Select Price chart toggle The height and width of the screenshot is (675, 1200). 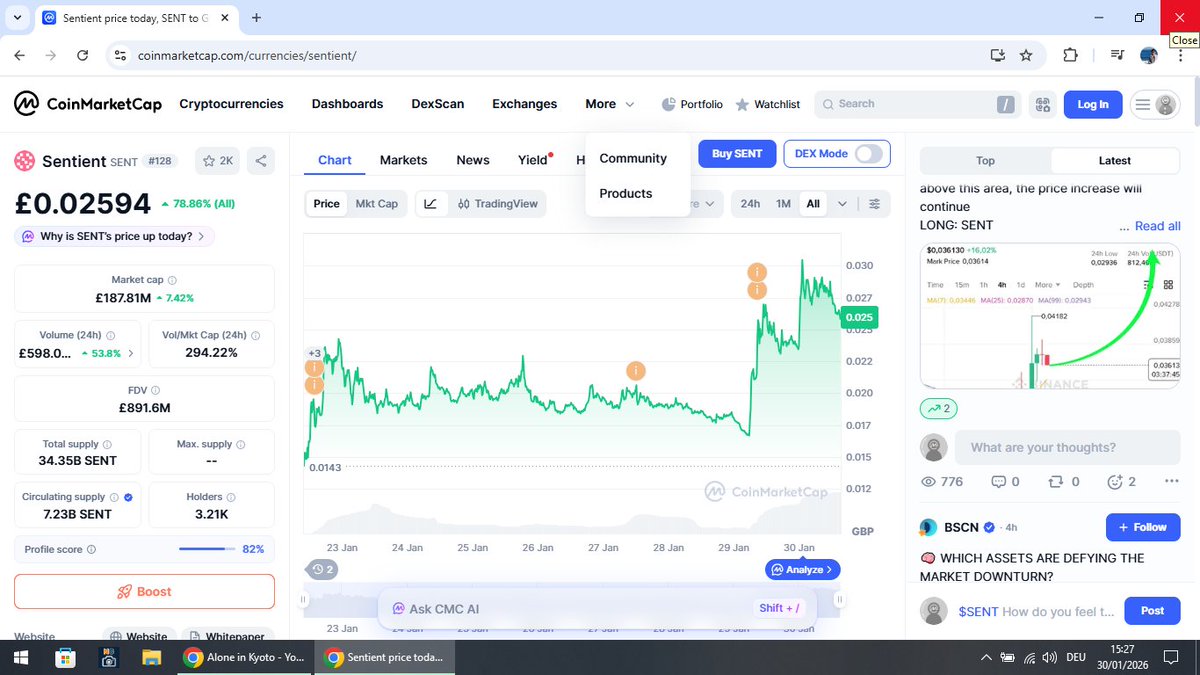tap(326, 203)
